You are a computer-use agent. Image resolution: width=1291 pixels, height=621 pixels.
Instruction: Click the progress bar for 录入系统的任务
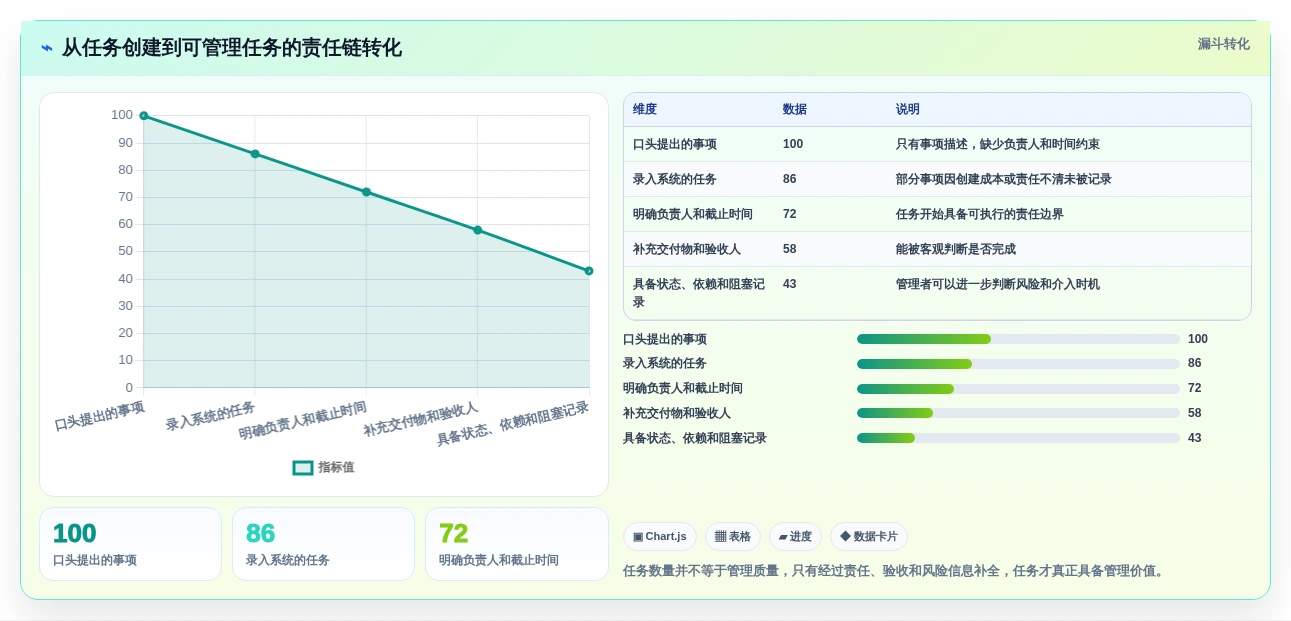click(1018, 364)
